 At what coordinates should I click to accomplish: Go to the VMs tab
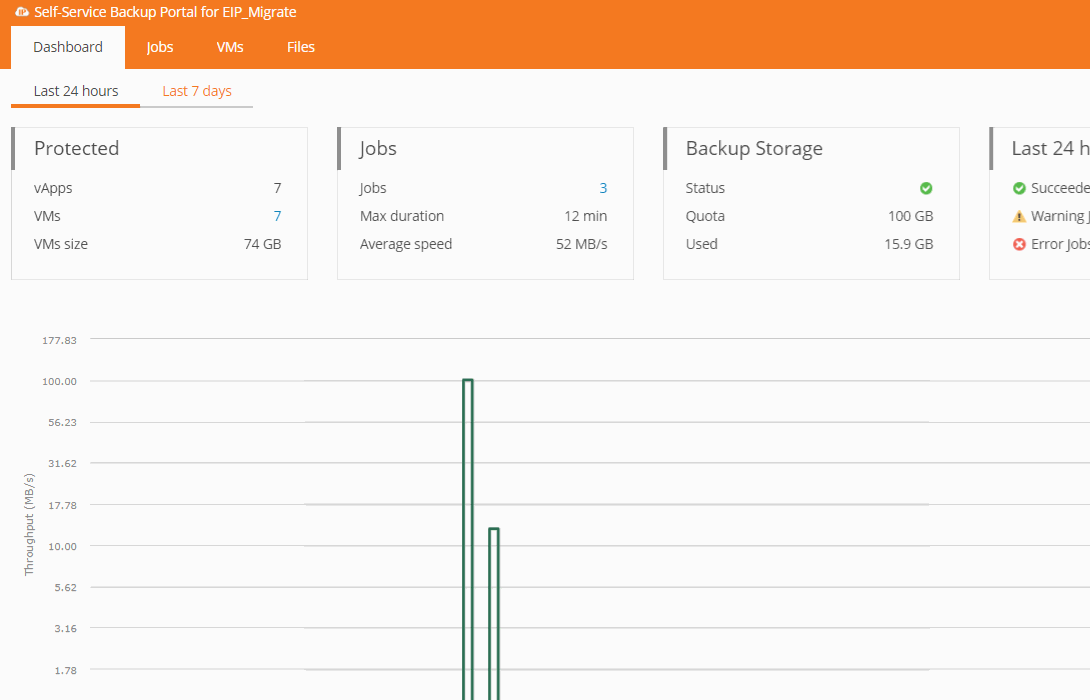(x=230, y=47)
